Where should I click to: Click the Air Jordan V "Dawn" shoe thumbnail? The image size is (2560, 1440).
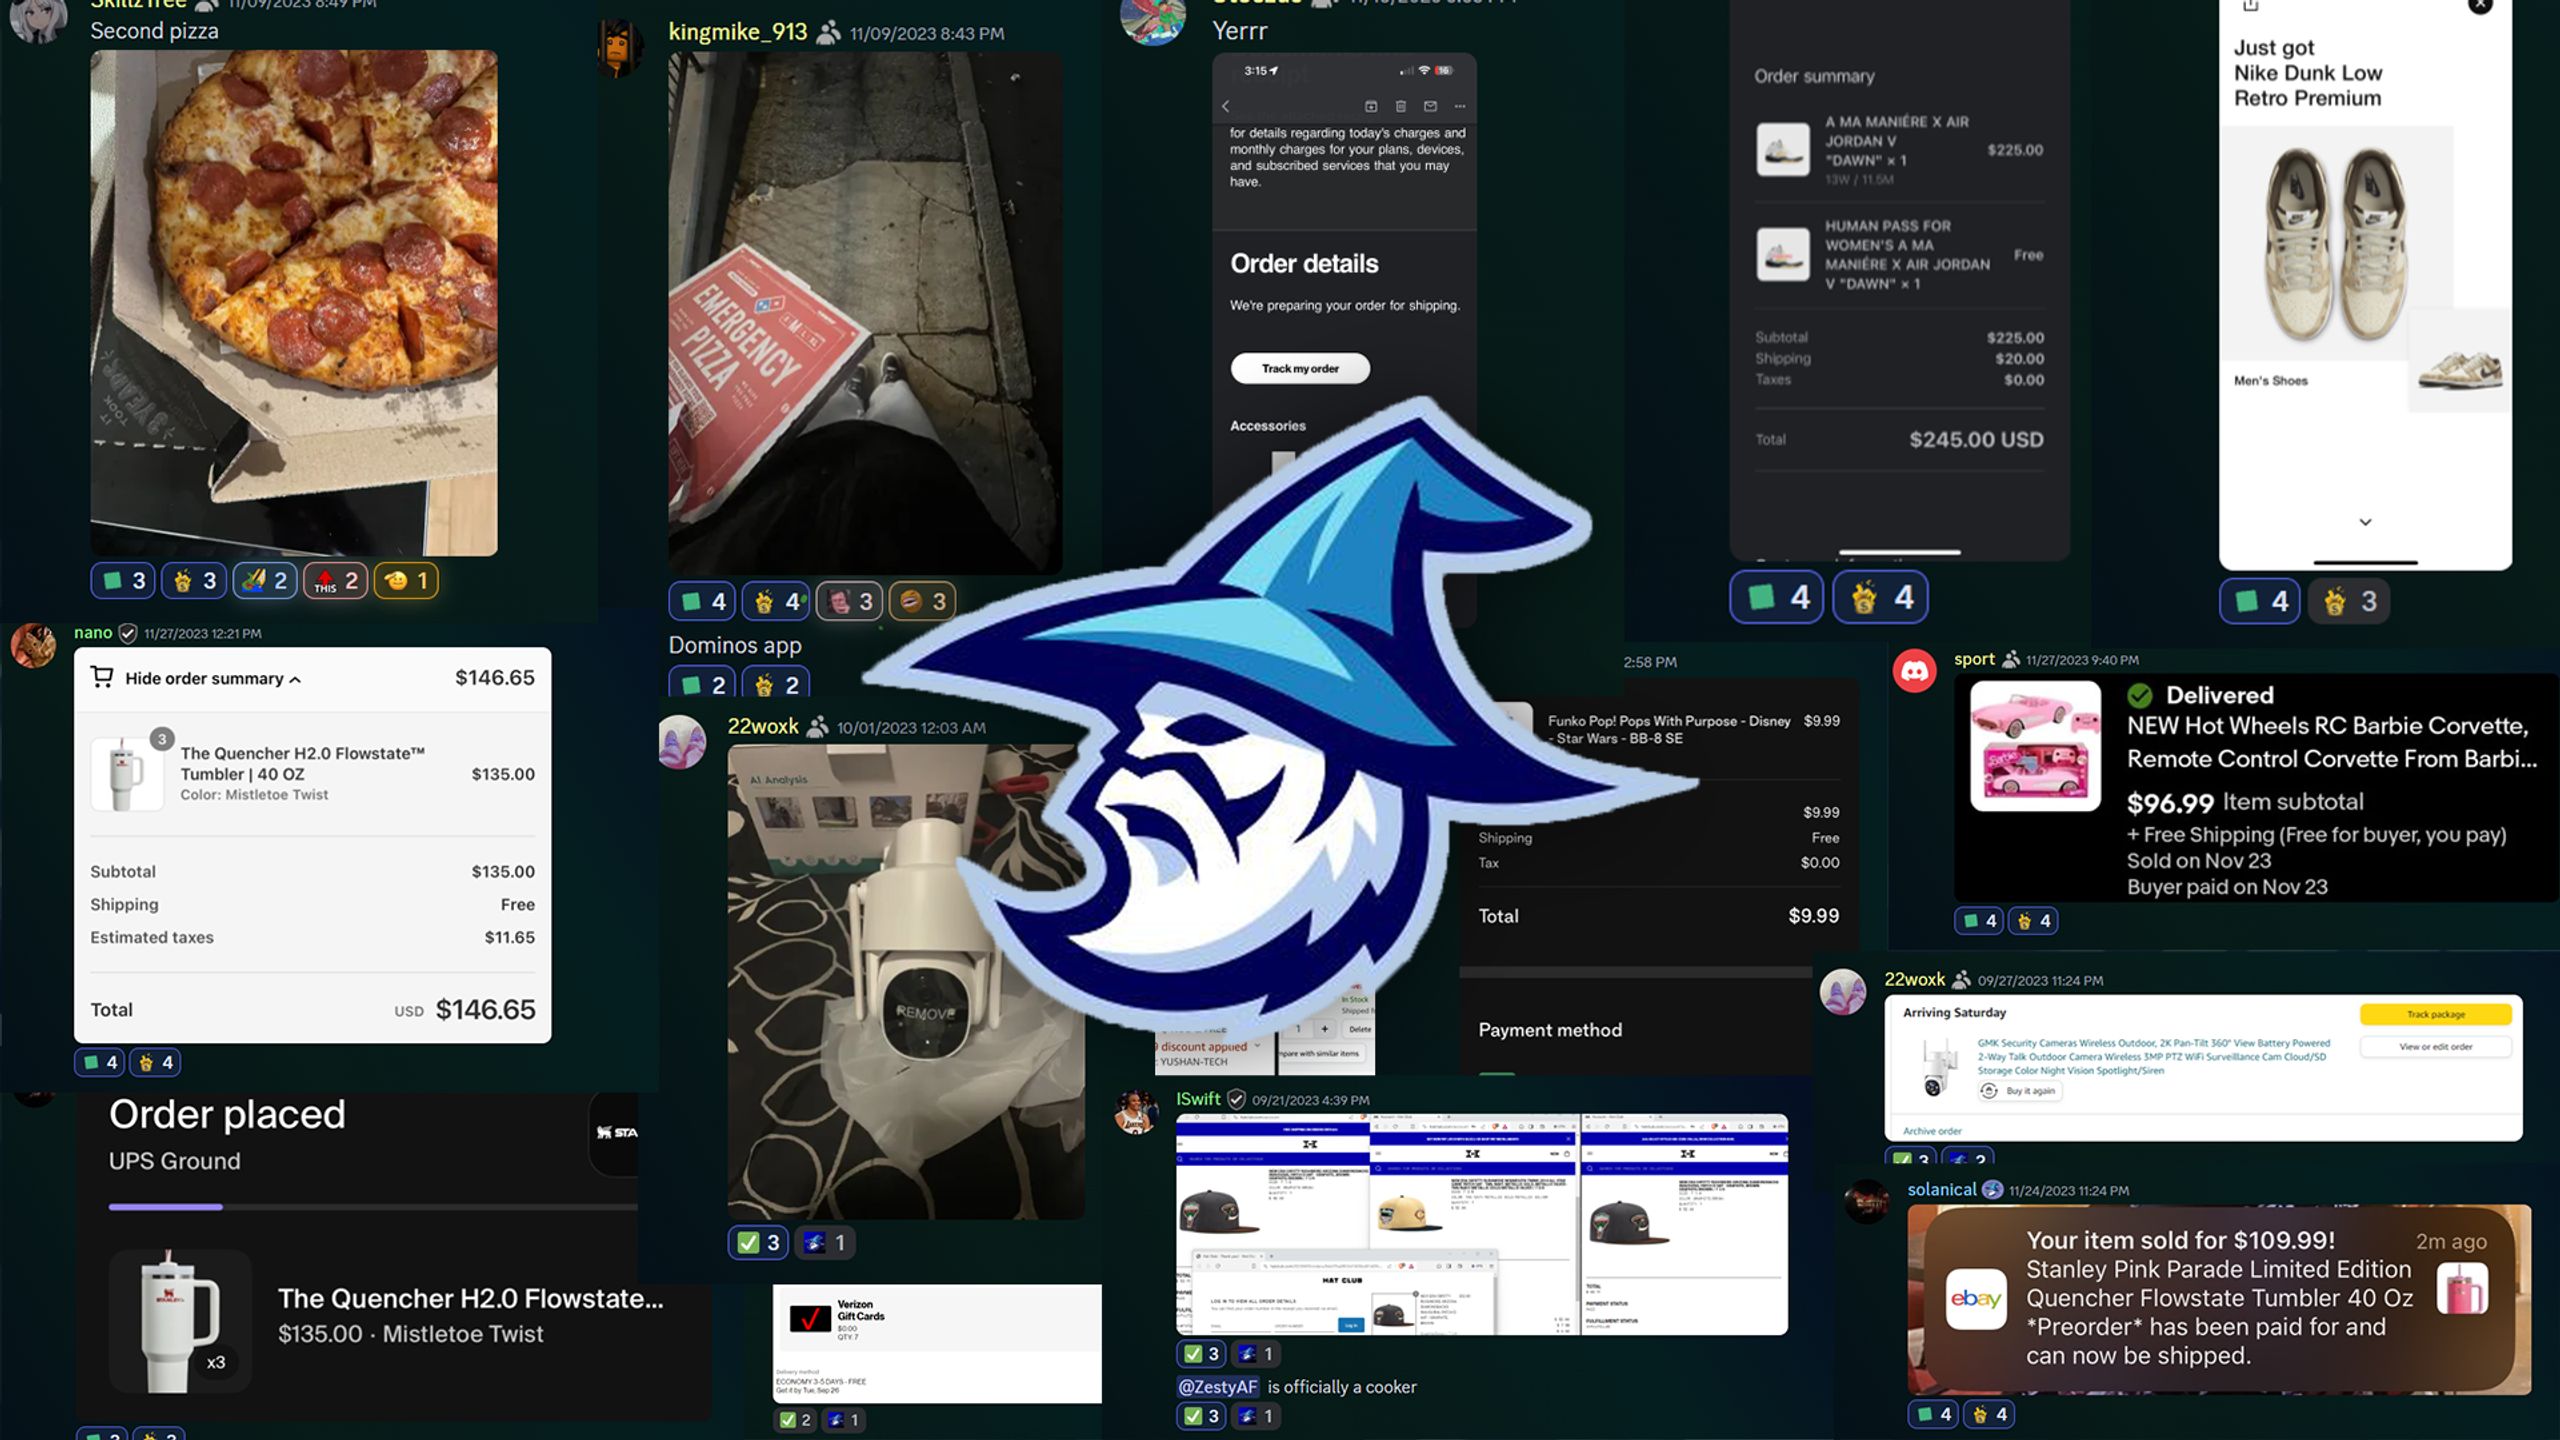[1783, 149]
